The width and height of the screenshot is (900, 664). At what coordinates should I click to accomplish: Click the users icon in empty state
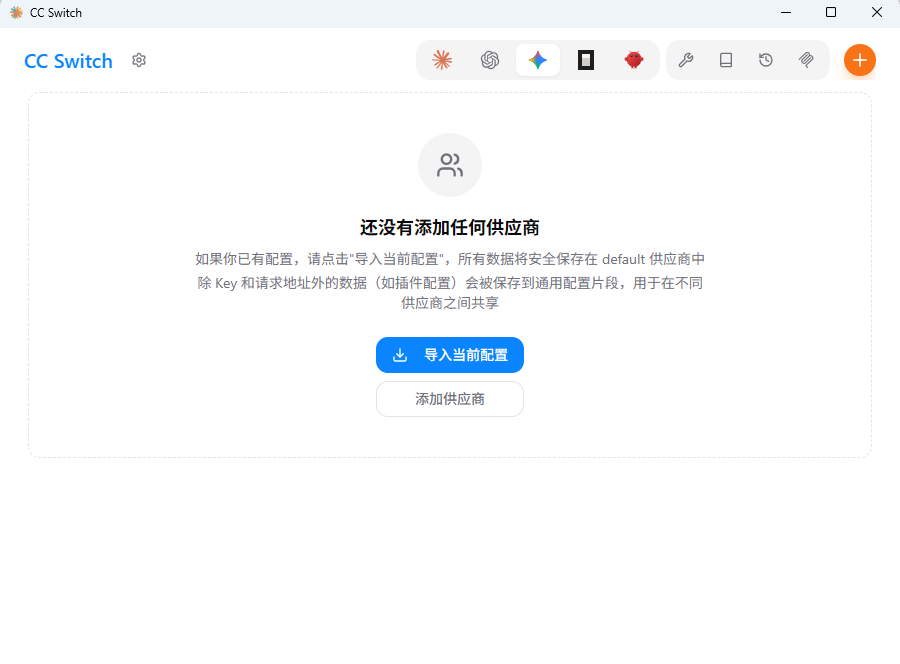(449, 165)
